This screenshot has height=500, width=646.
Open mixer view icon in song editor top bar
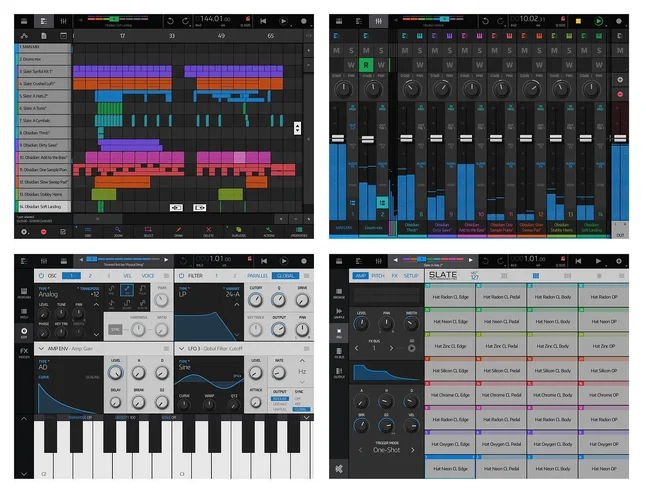click(63, 21)
